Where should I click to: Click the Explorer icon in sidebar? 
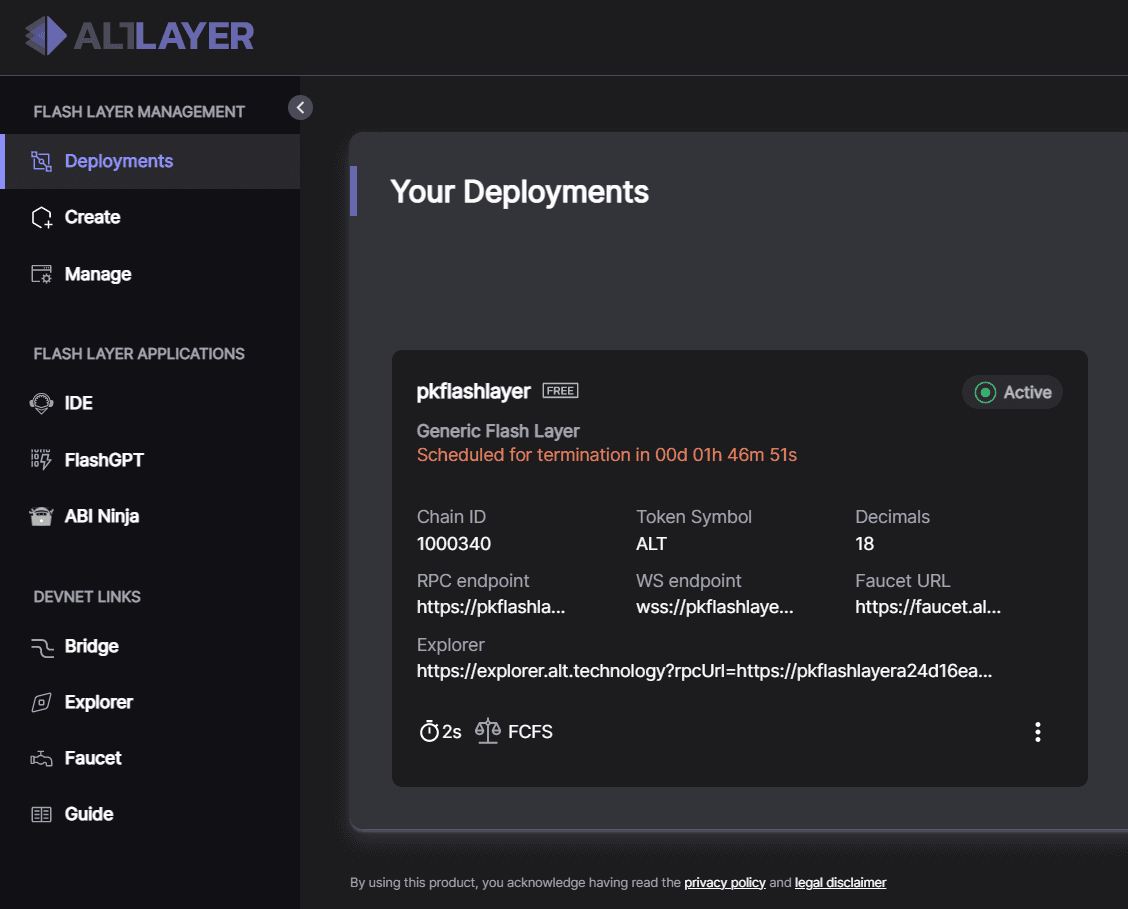pos(42,703)
